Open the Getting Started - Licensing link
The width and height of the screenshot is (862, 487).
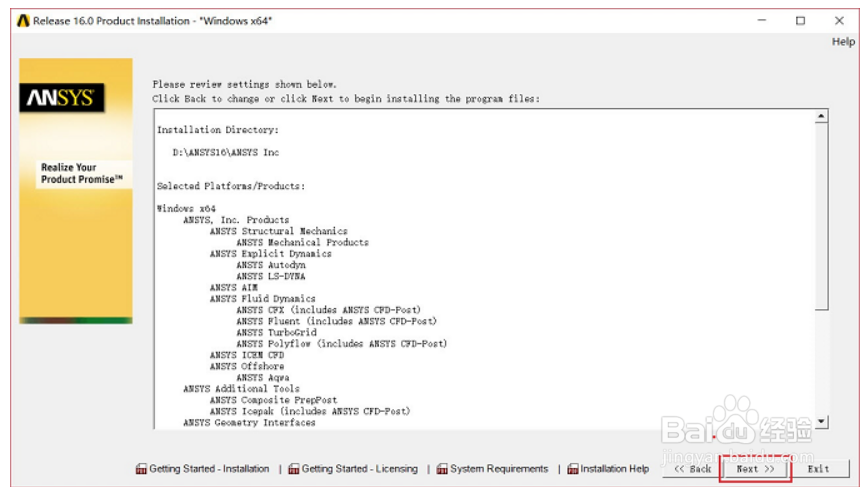[x=360, y=469]
